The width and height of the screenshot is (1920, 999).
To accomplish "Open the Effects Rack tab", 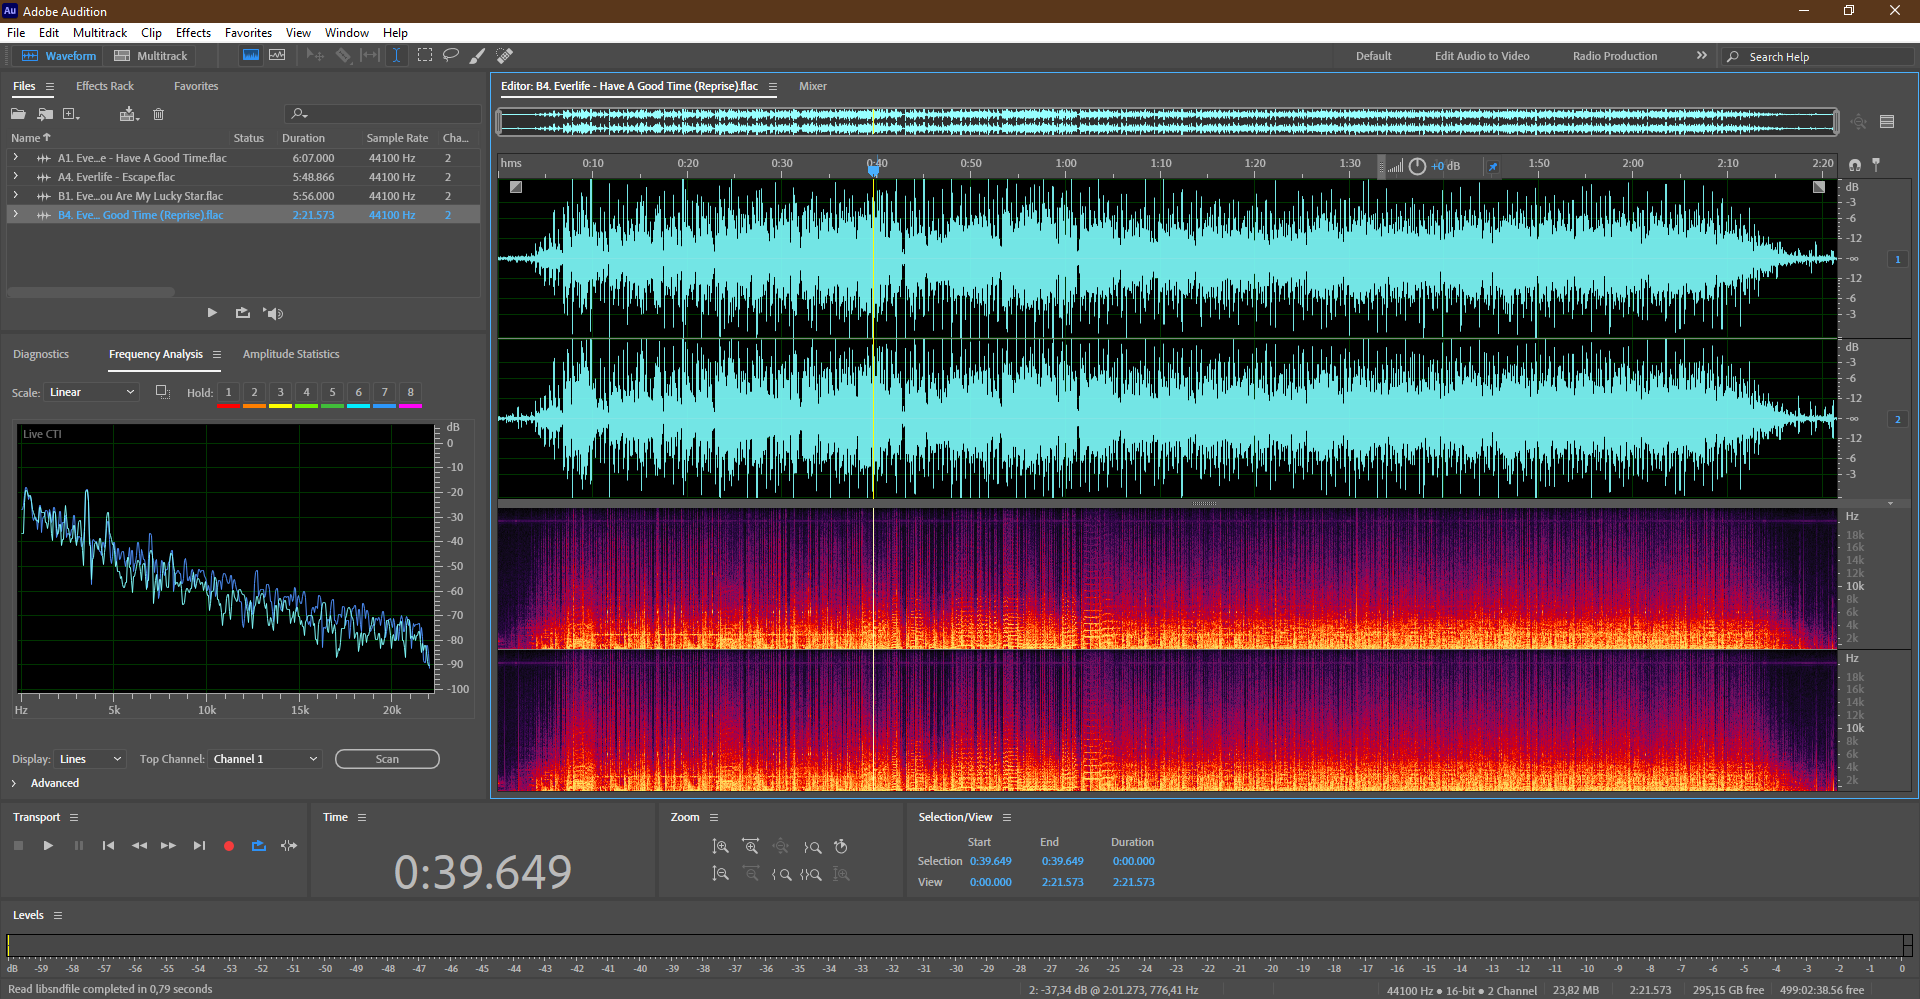I will click(x=105, y=86).
